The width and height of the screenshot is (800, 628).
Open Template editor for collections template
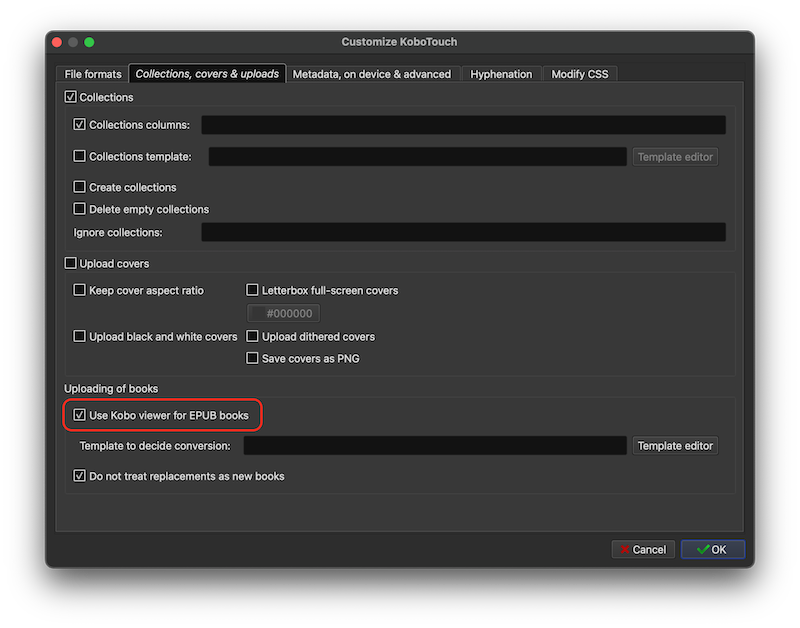(675, 157)
